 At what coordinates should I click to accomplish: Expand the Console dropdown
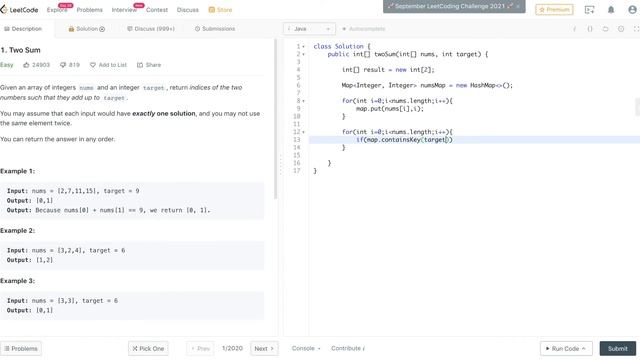(x=306, y=348)
